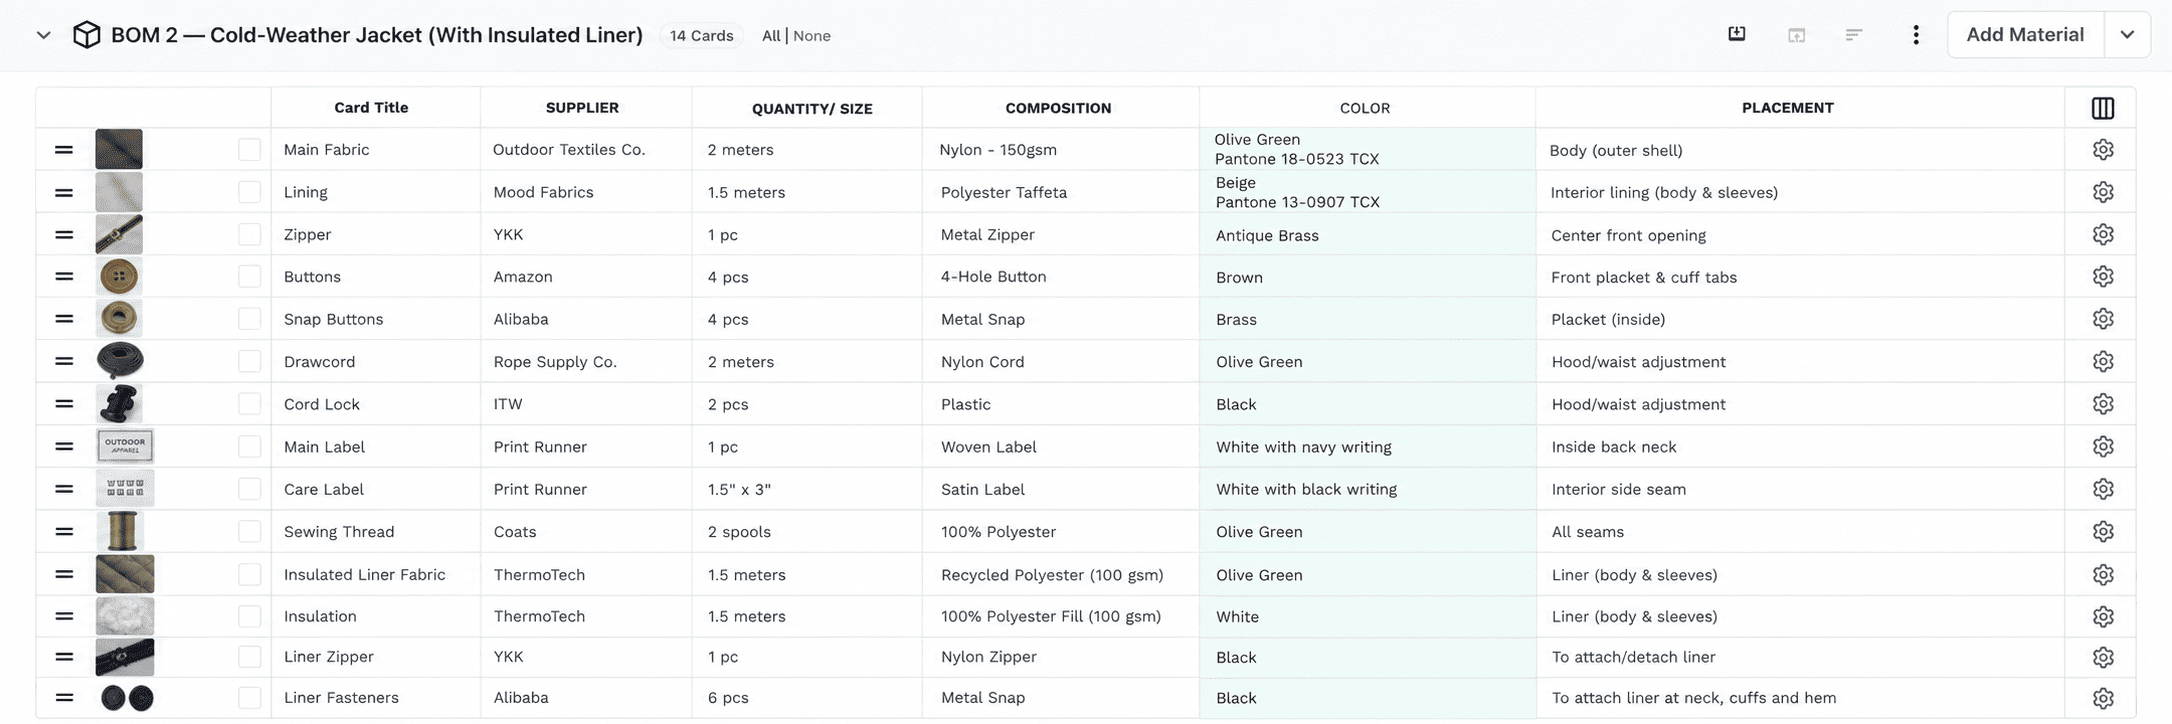2172x724 pixels.
Task: Click the gear icon on Snap Buttons row
Action: (2103, 319)
